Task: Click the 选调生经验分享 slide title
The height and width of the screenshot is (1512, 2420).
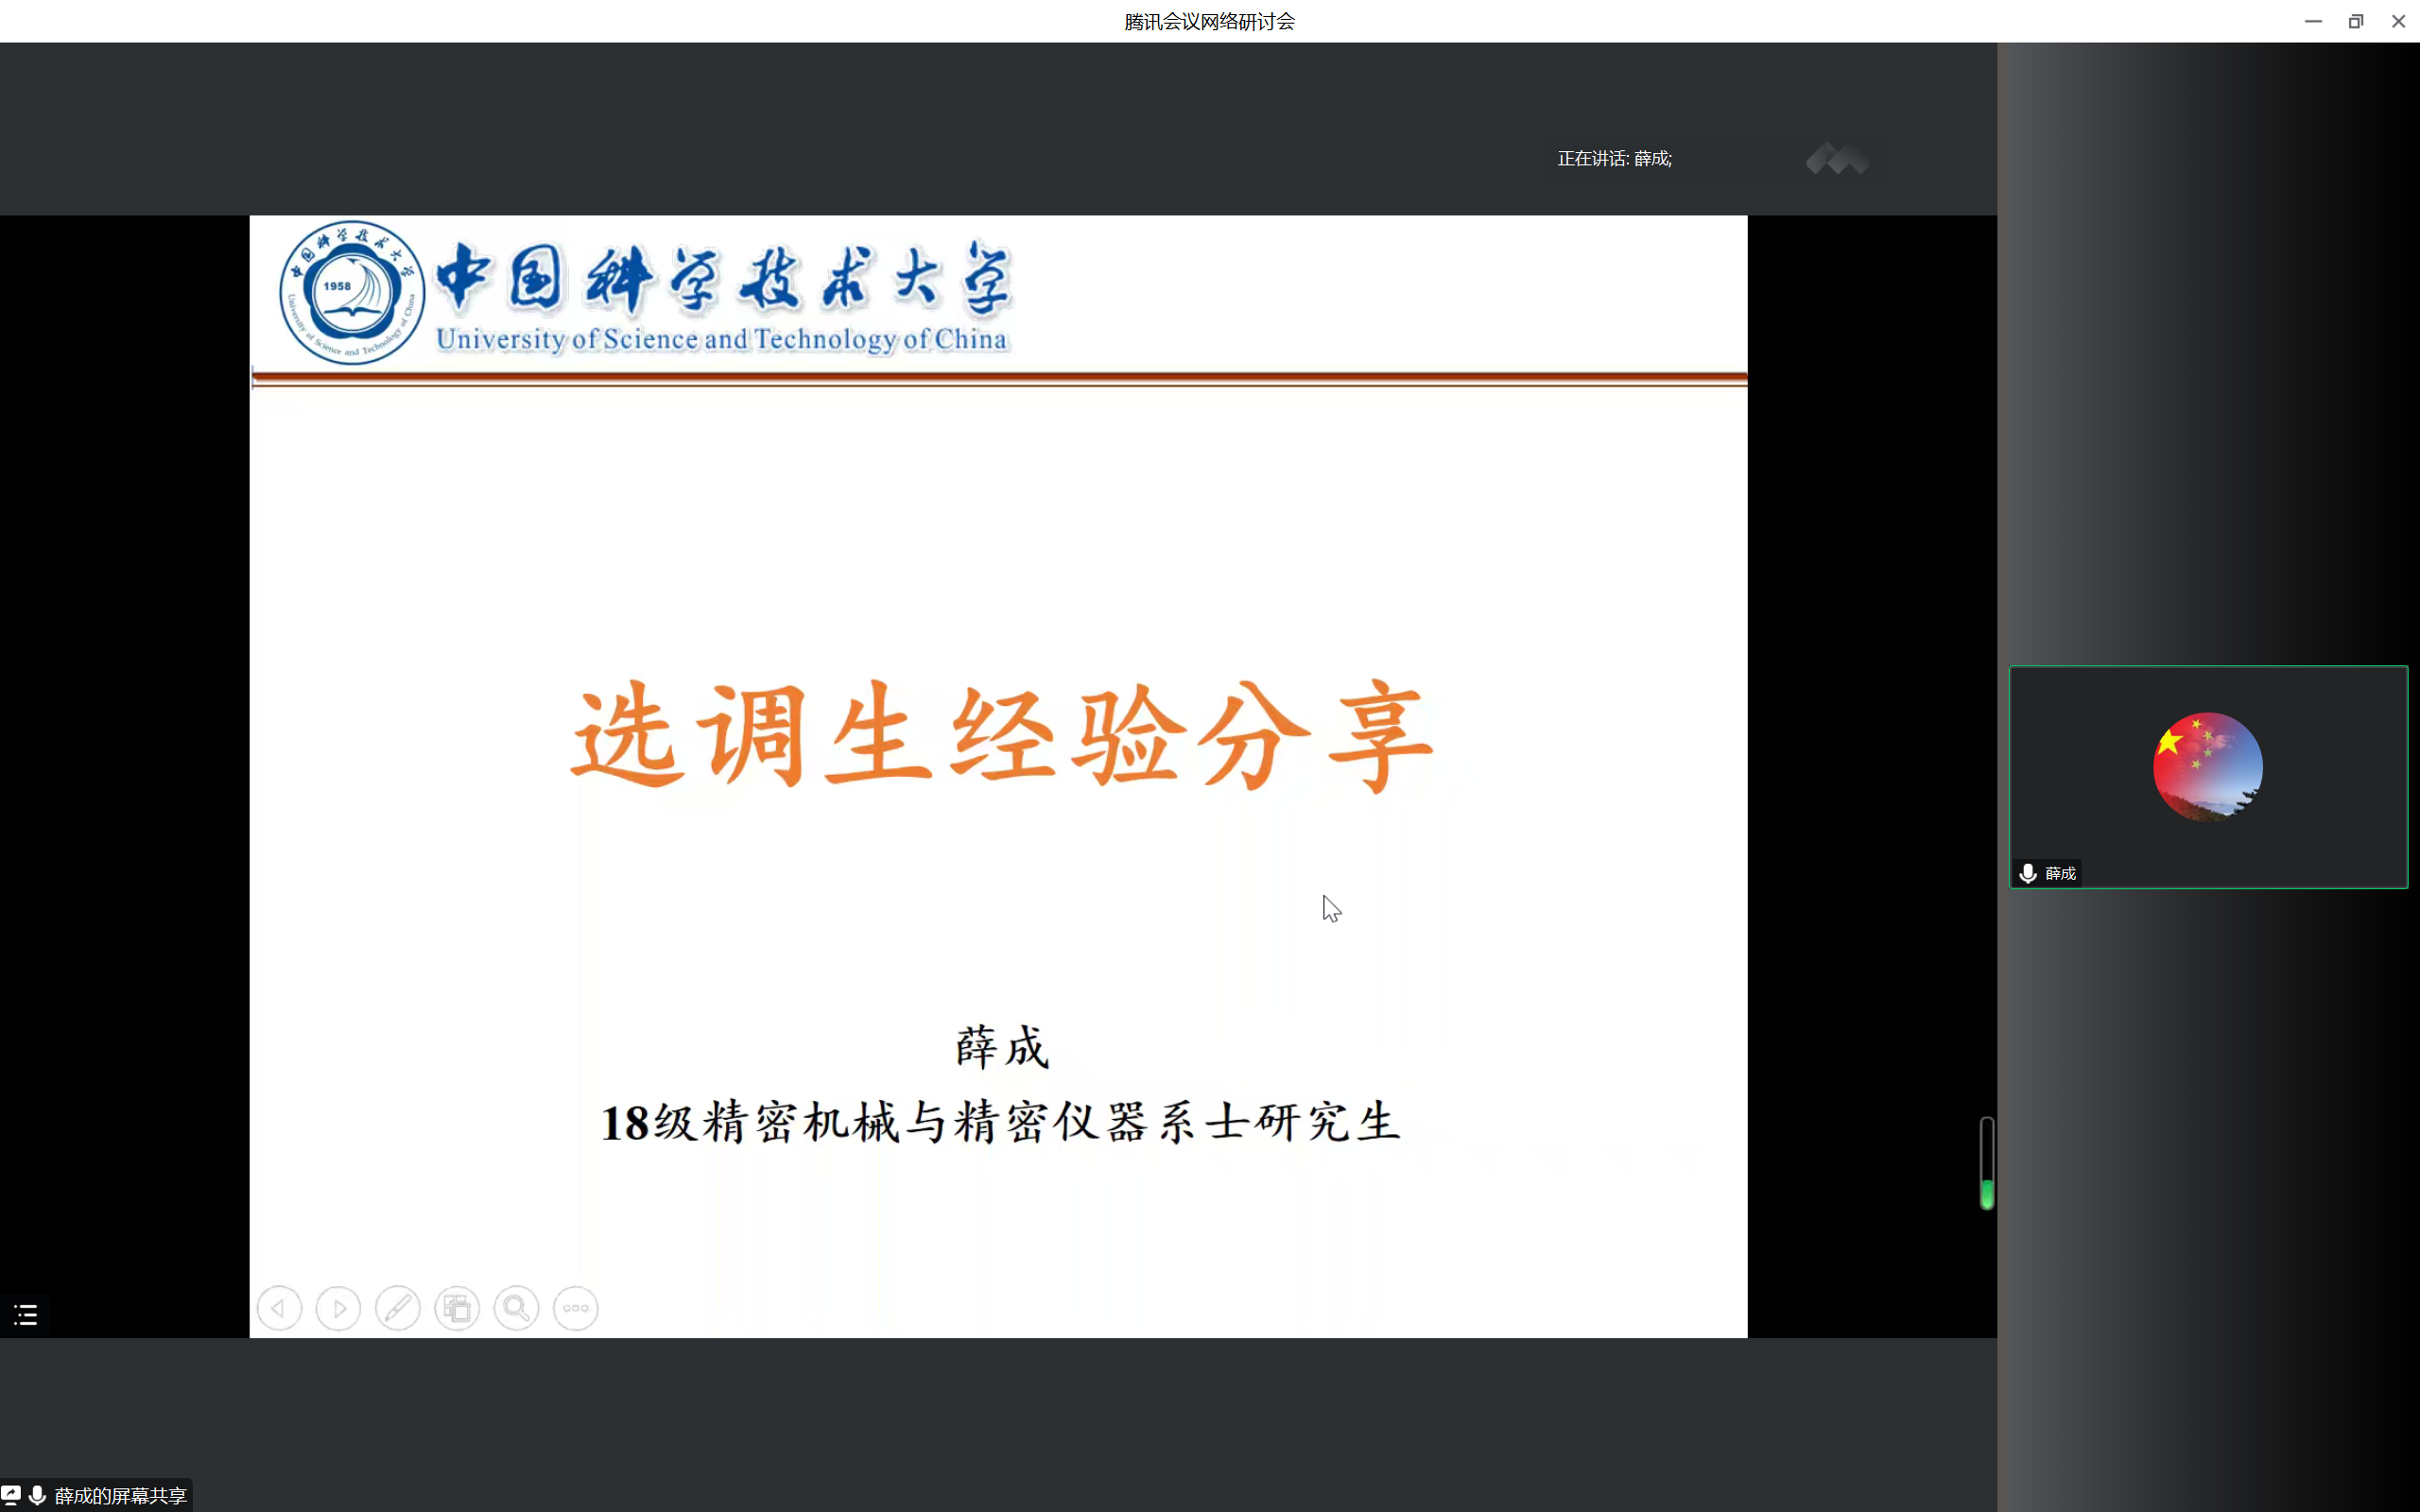Action: (1002, 737)
